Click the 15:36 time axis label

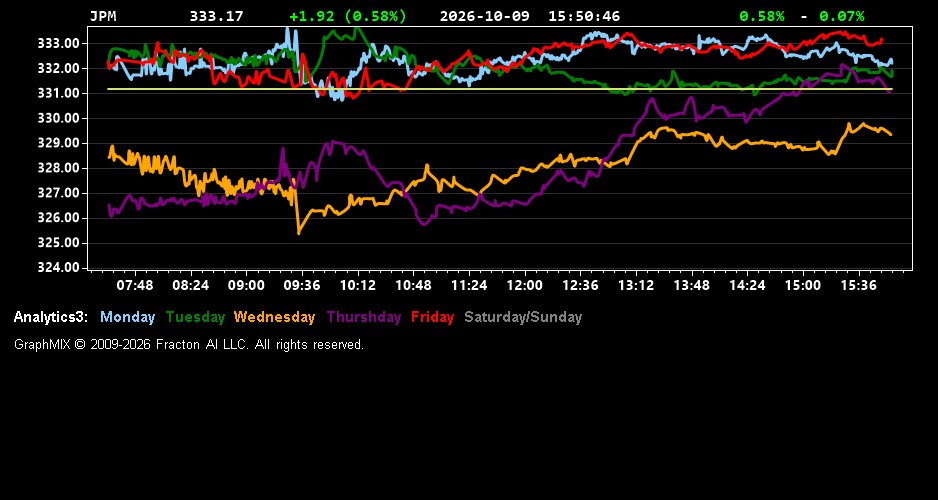coord(858,286)
